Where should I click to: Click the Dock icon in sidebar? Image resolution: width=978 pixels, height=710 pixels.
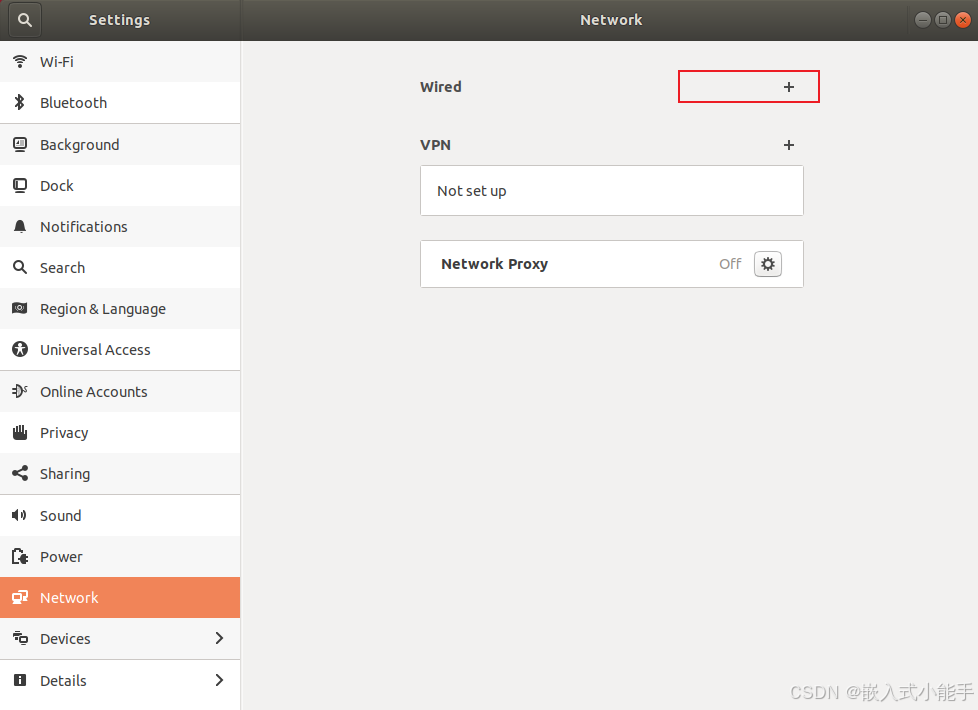[x=20, y=186]
